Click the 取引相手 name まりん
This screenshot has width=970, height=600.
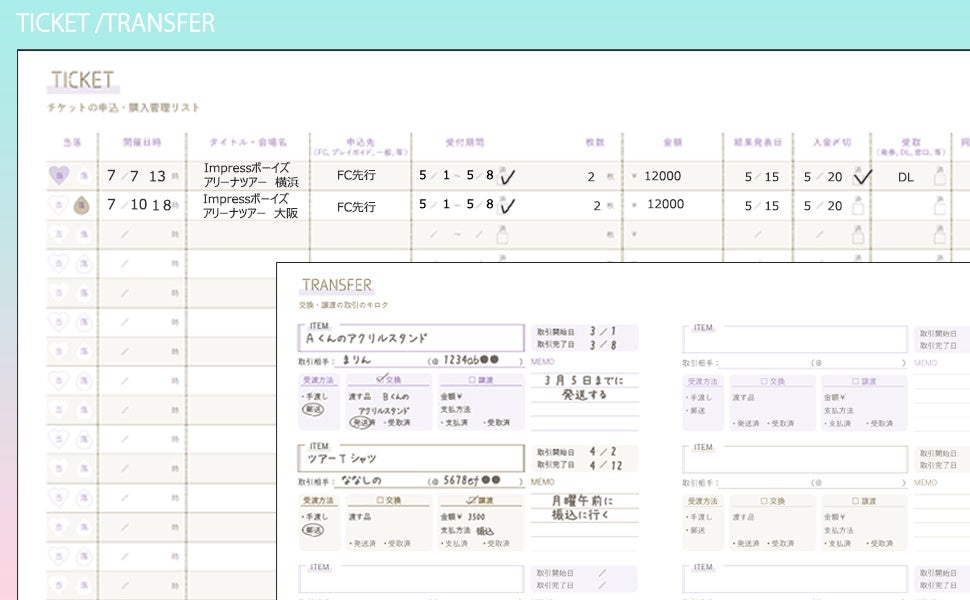tap(356, 359)
